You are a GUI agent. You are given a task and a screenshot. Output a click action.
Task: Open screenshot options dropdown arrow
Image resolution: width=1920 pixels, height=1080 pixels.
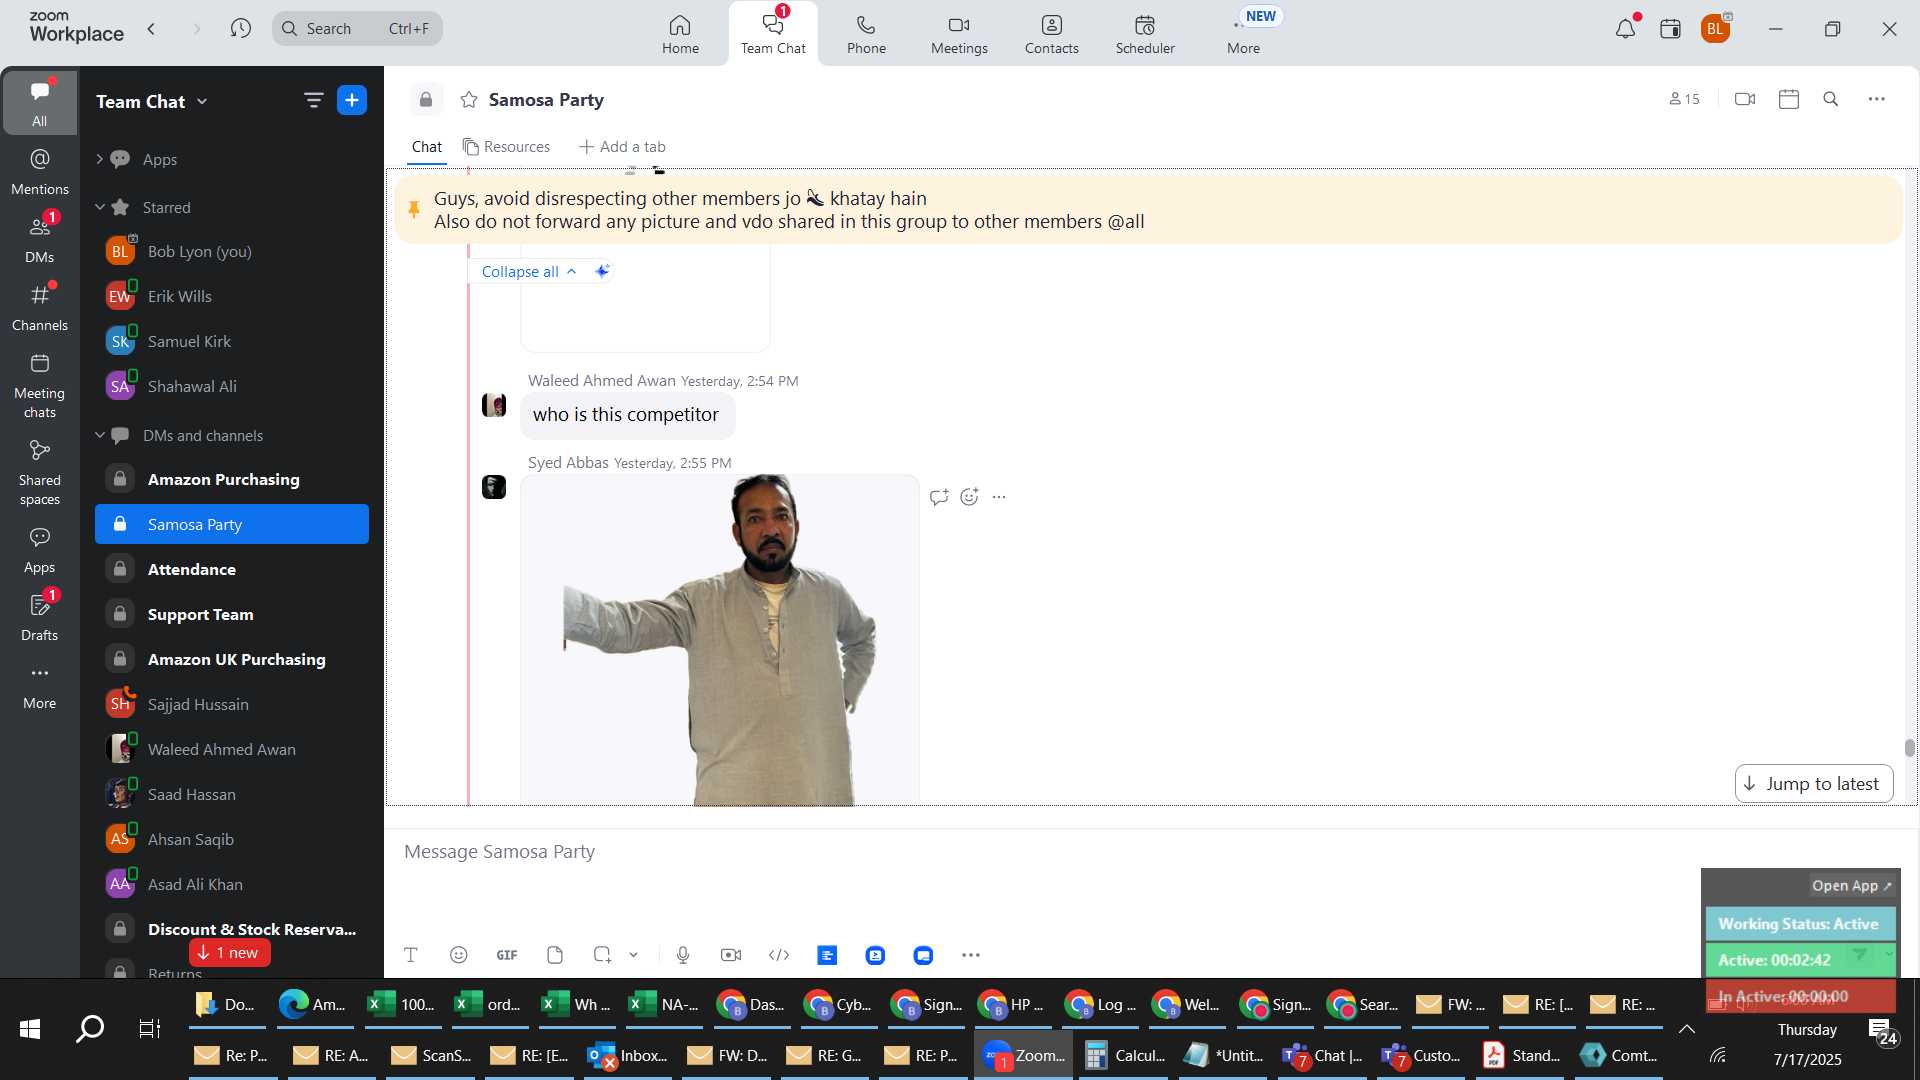pos(634,955)
